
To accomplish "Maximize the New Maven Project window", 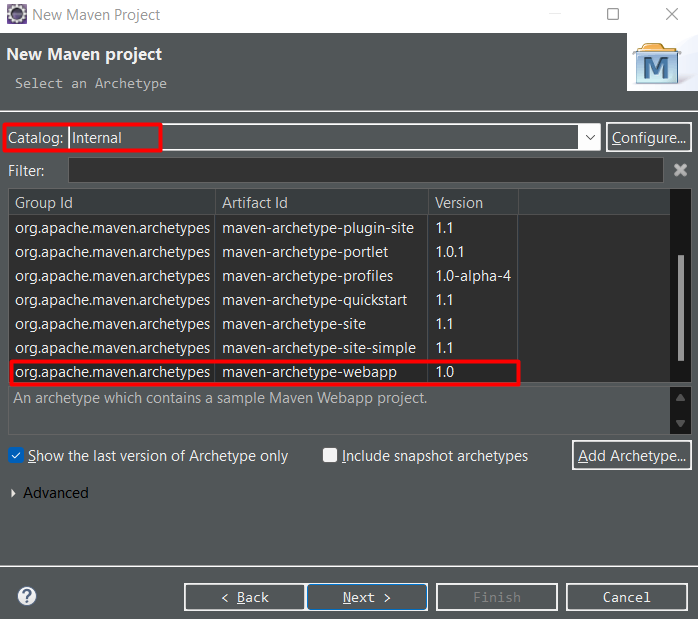I will (x=613, y=14).
